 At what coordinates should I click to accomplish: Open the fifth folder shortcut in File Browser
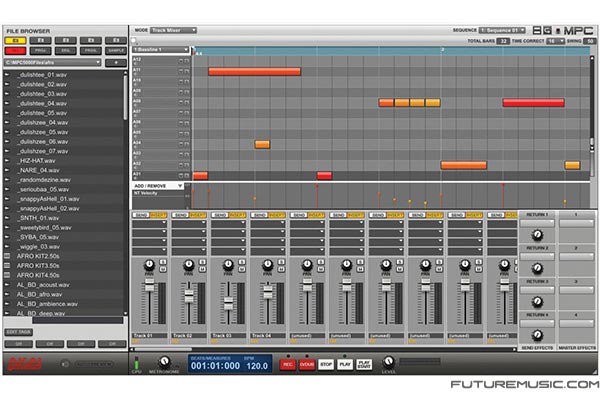coord(116,40)
